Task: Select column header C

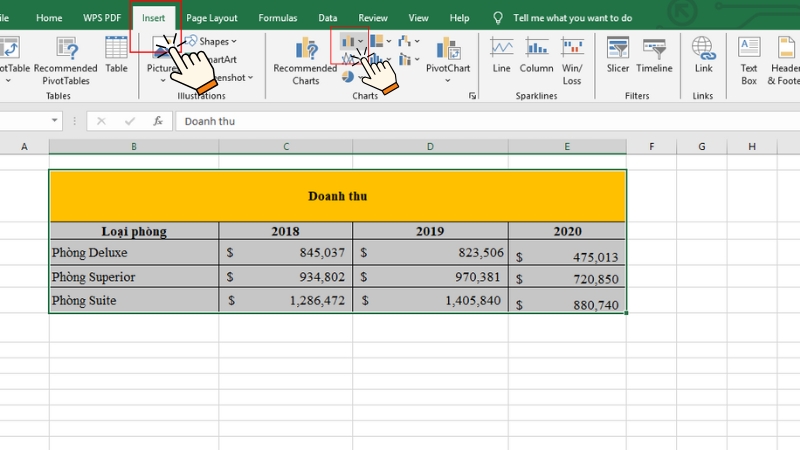Action: point(286,147)
